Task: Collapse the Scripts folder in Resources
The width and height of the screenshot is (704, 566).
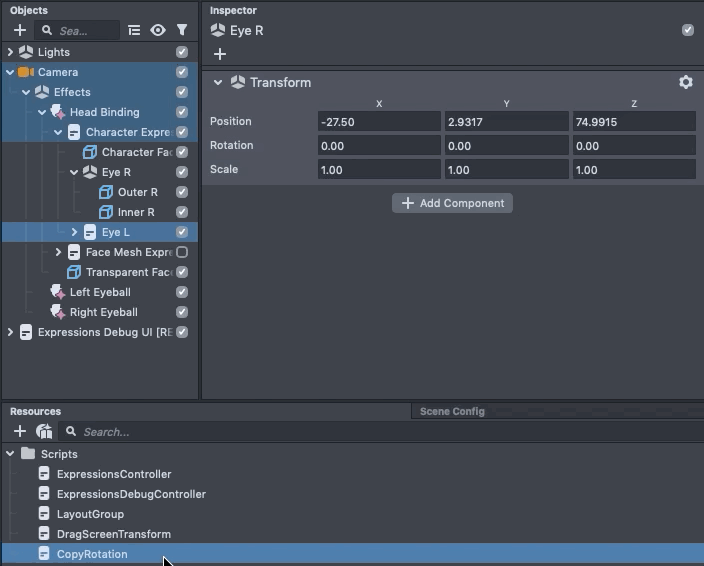Action: coord(10,454)
